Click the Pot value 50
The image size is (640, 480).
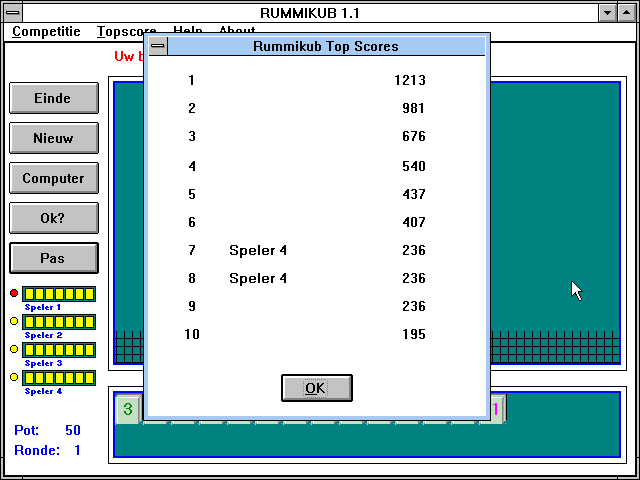pos(73,430)
